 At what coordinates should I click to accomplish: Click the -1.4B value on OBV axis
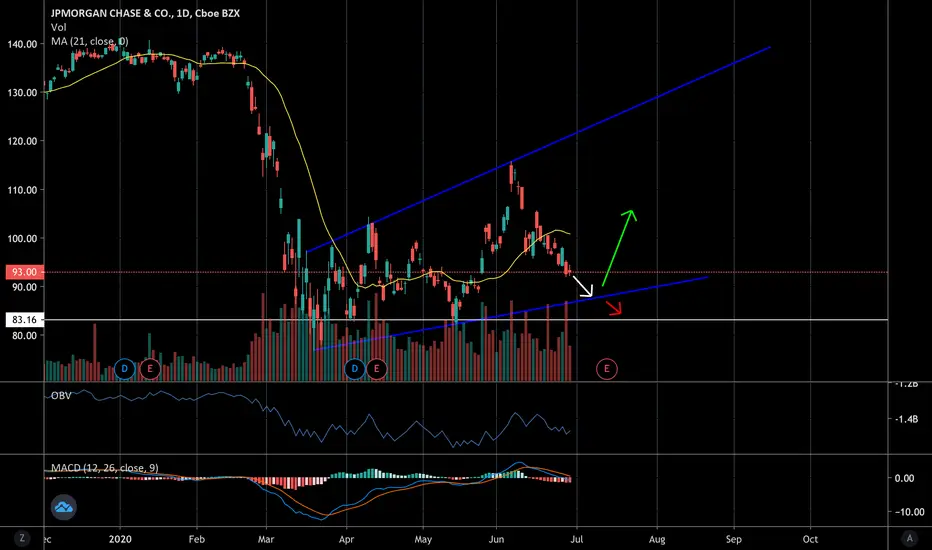coord(906,419)
